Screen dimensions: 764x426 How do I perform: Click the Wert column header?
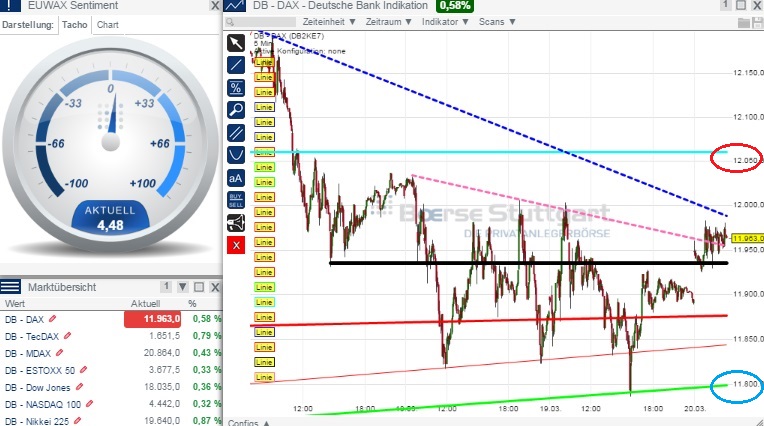[15, 304]
